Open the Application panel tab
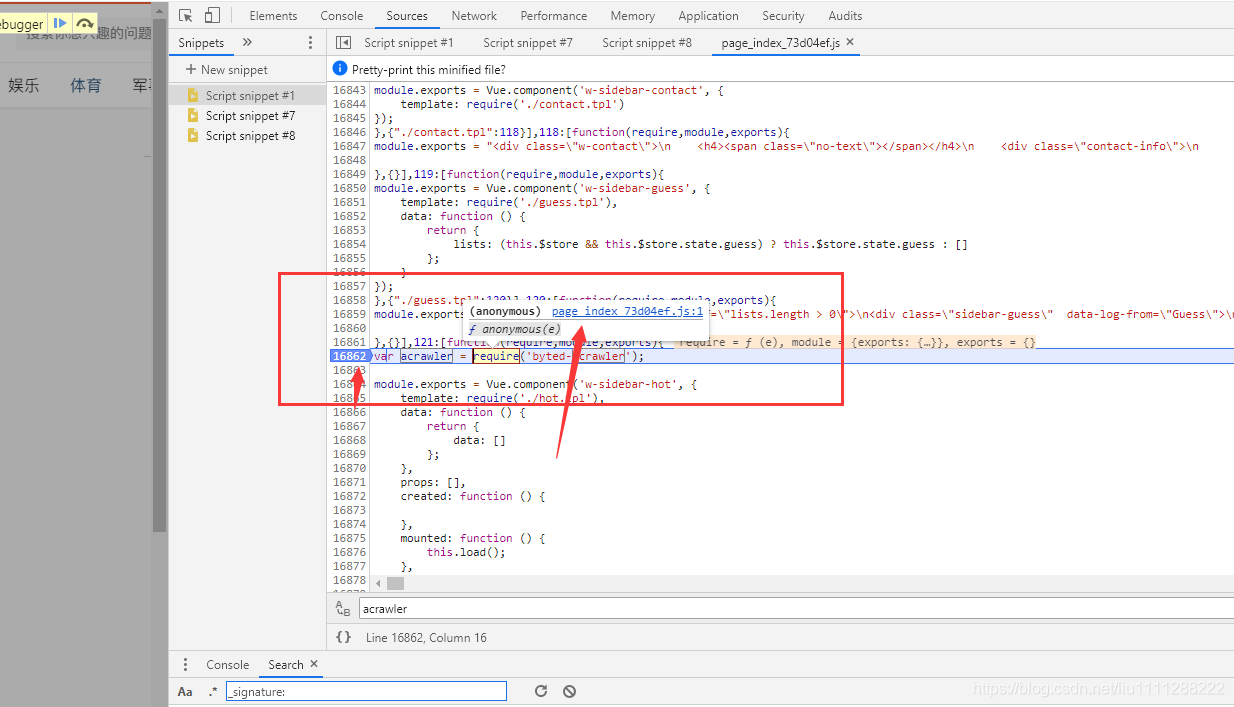The height and width of the screenshot is (707, 1234). tap(708, 16)
